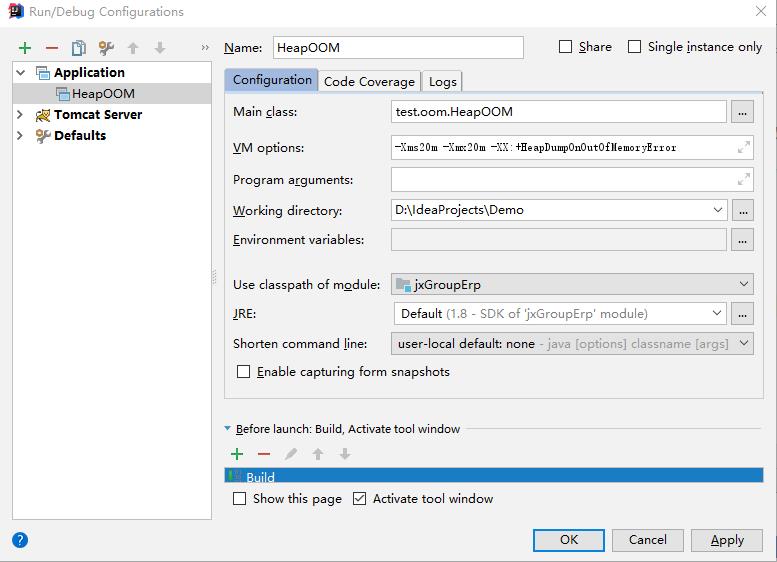777x562 pixels.
Task: Click the Tomcat Server cat icon
Action: click(43, 115)
